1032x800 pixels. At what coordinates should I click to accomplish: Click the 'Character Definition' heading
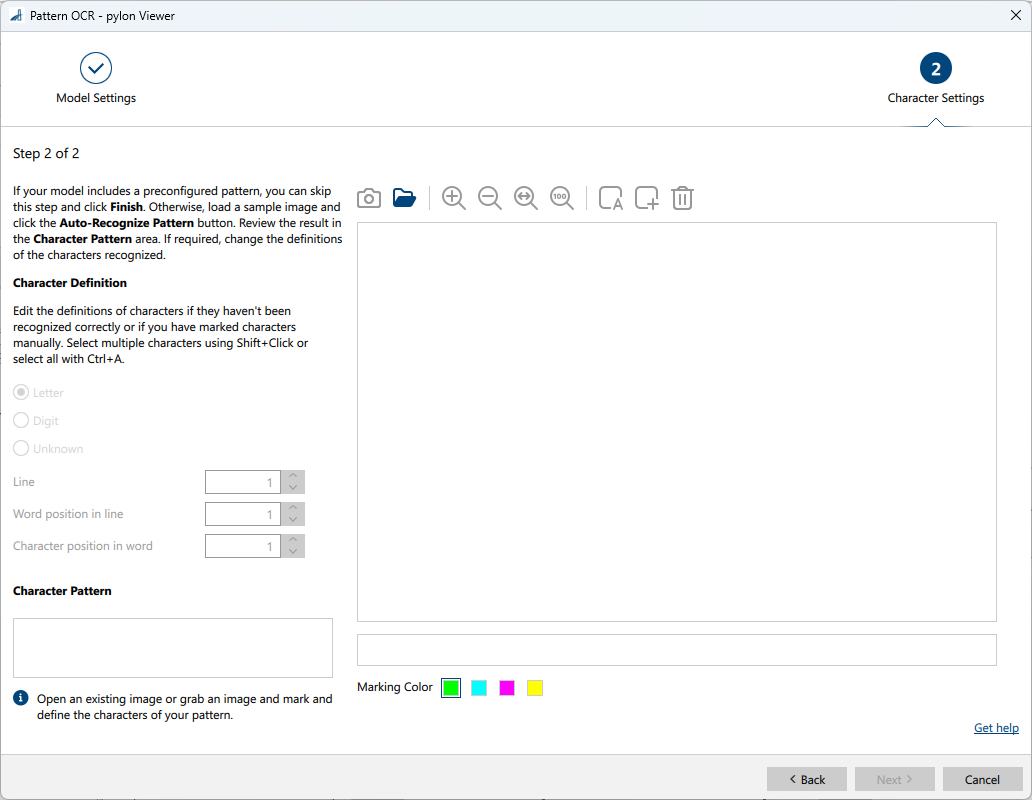point(70,283)
